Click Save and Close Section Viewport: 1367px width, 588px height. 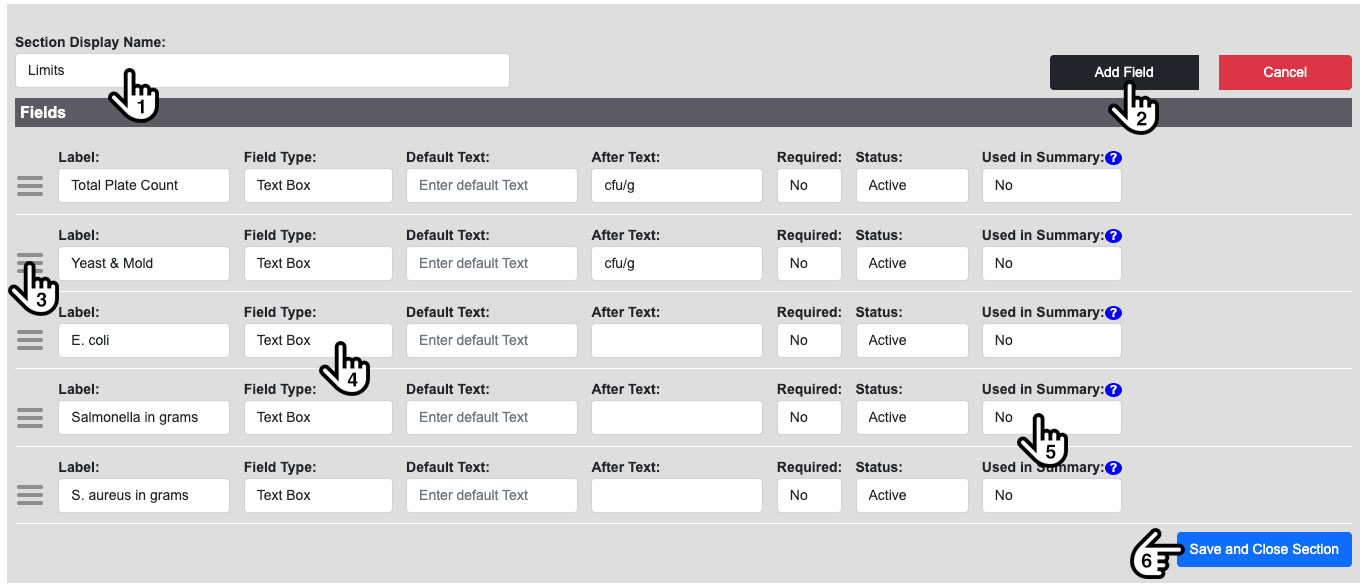pyautogui.click(x=1263, y=549)
